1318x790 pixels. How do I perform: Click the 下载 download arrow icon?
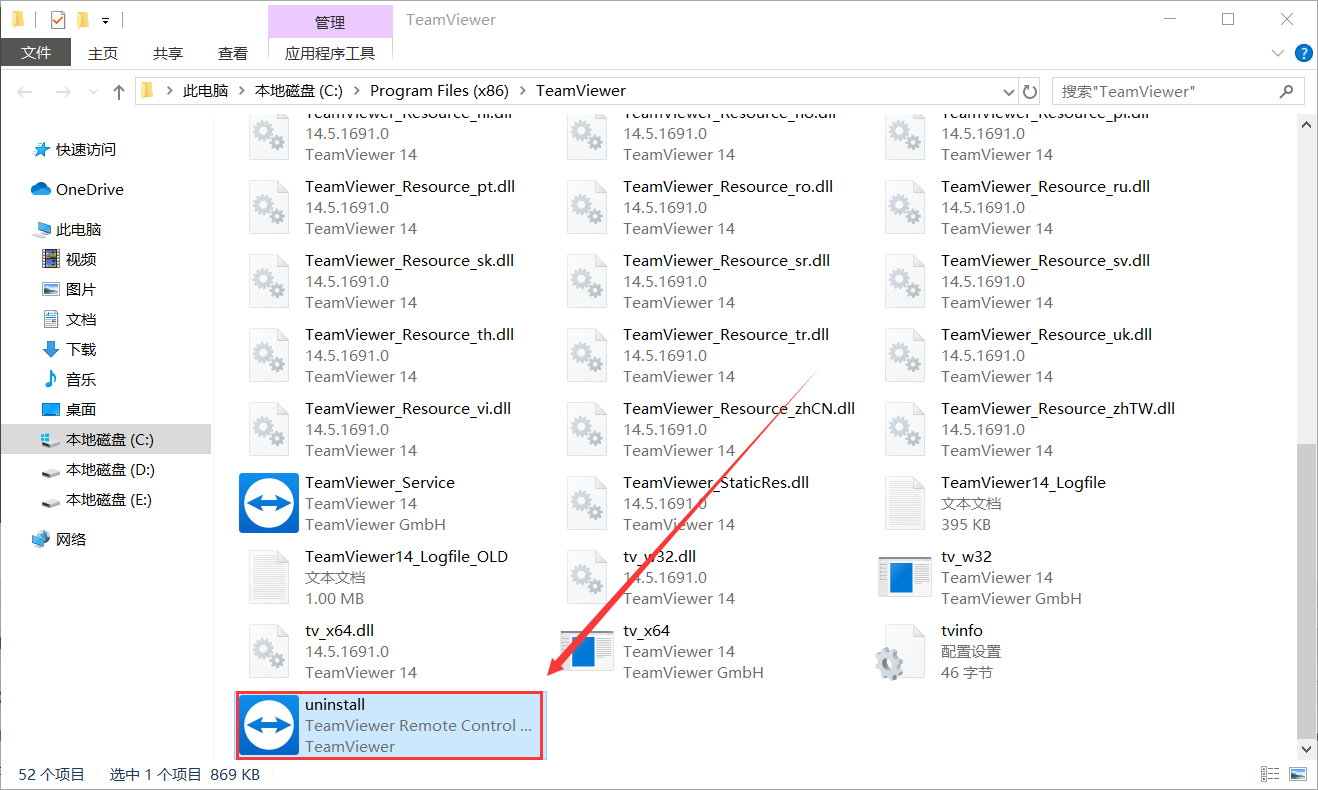[x=51, y=350]
